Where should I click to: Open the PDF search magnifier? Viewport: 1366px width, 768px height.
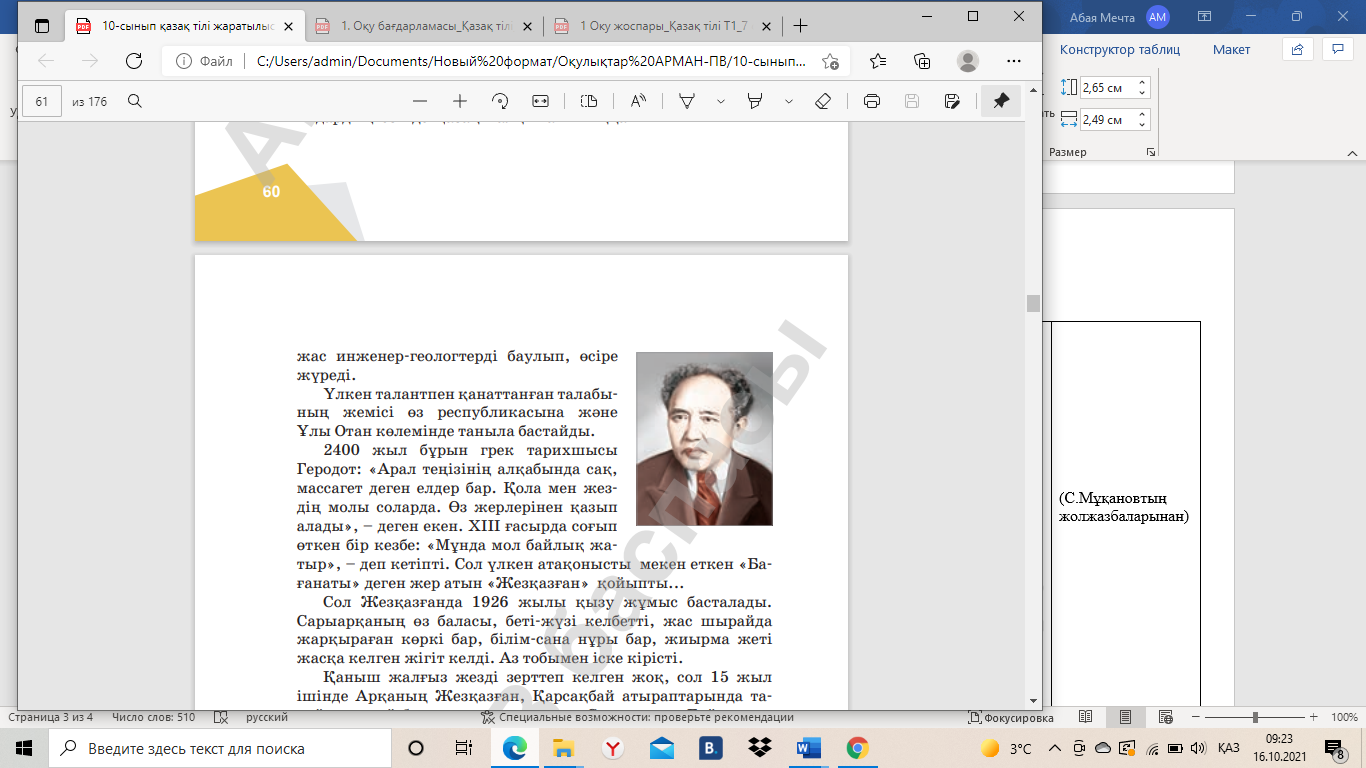pos(135,101)
